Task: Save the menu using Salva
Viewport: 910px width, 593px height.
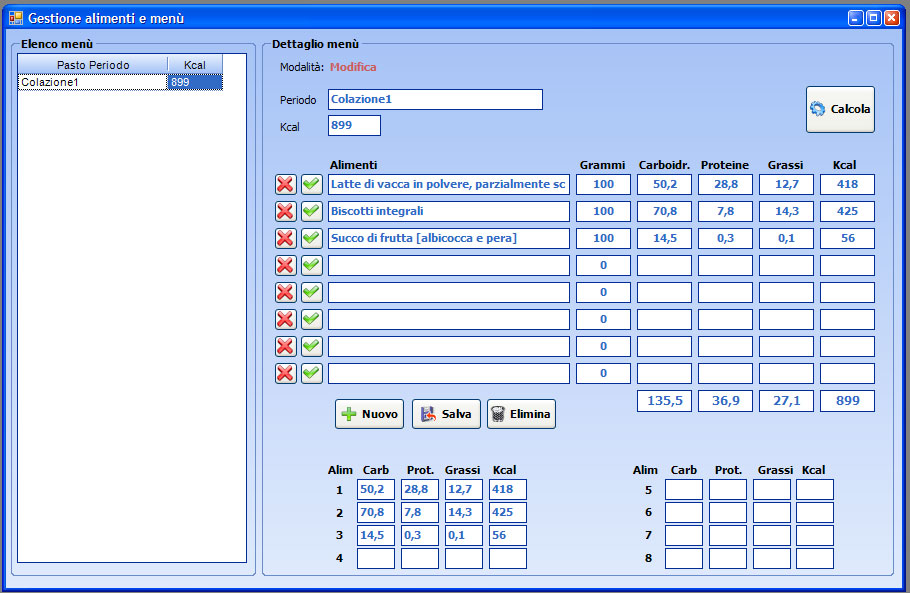Action: 446,414
